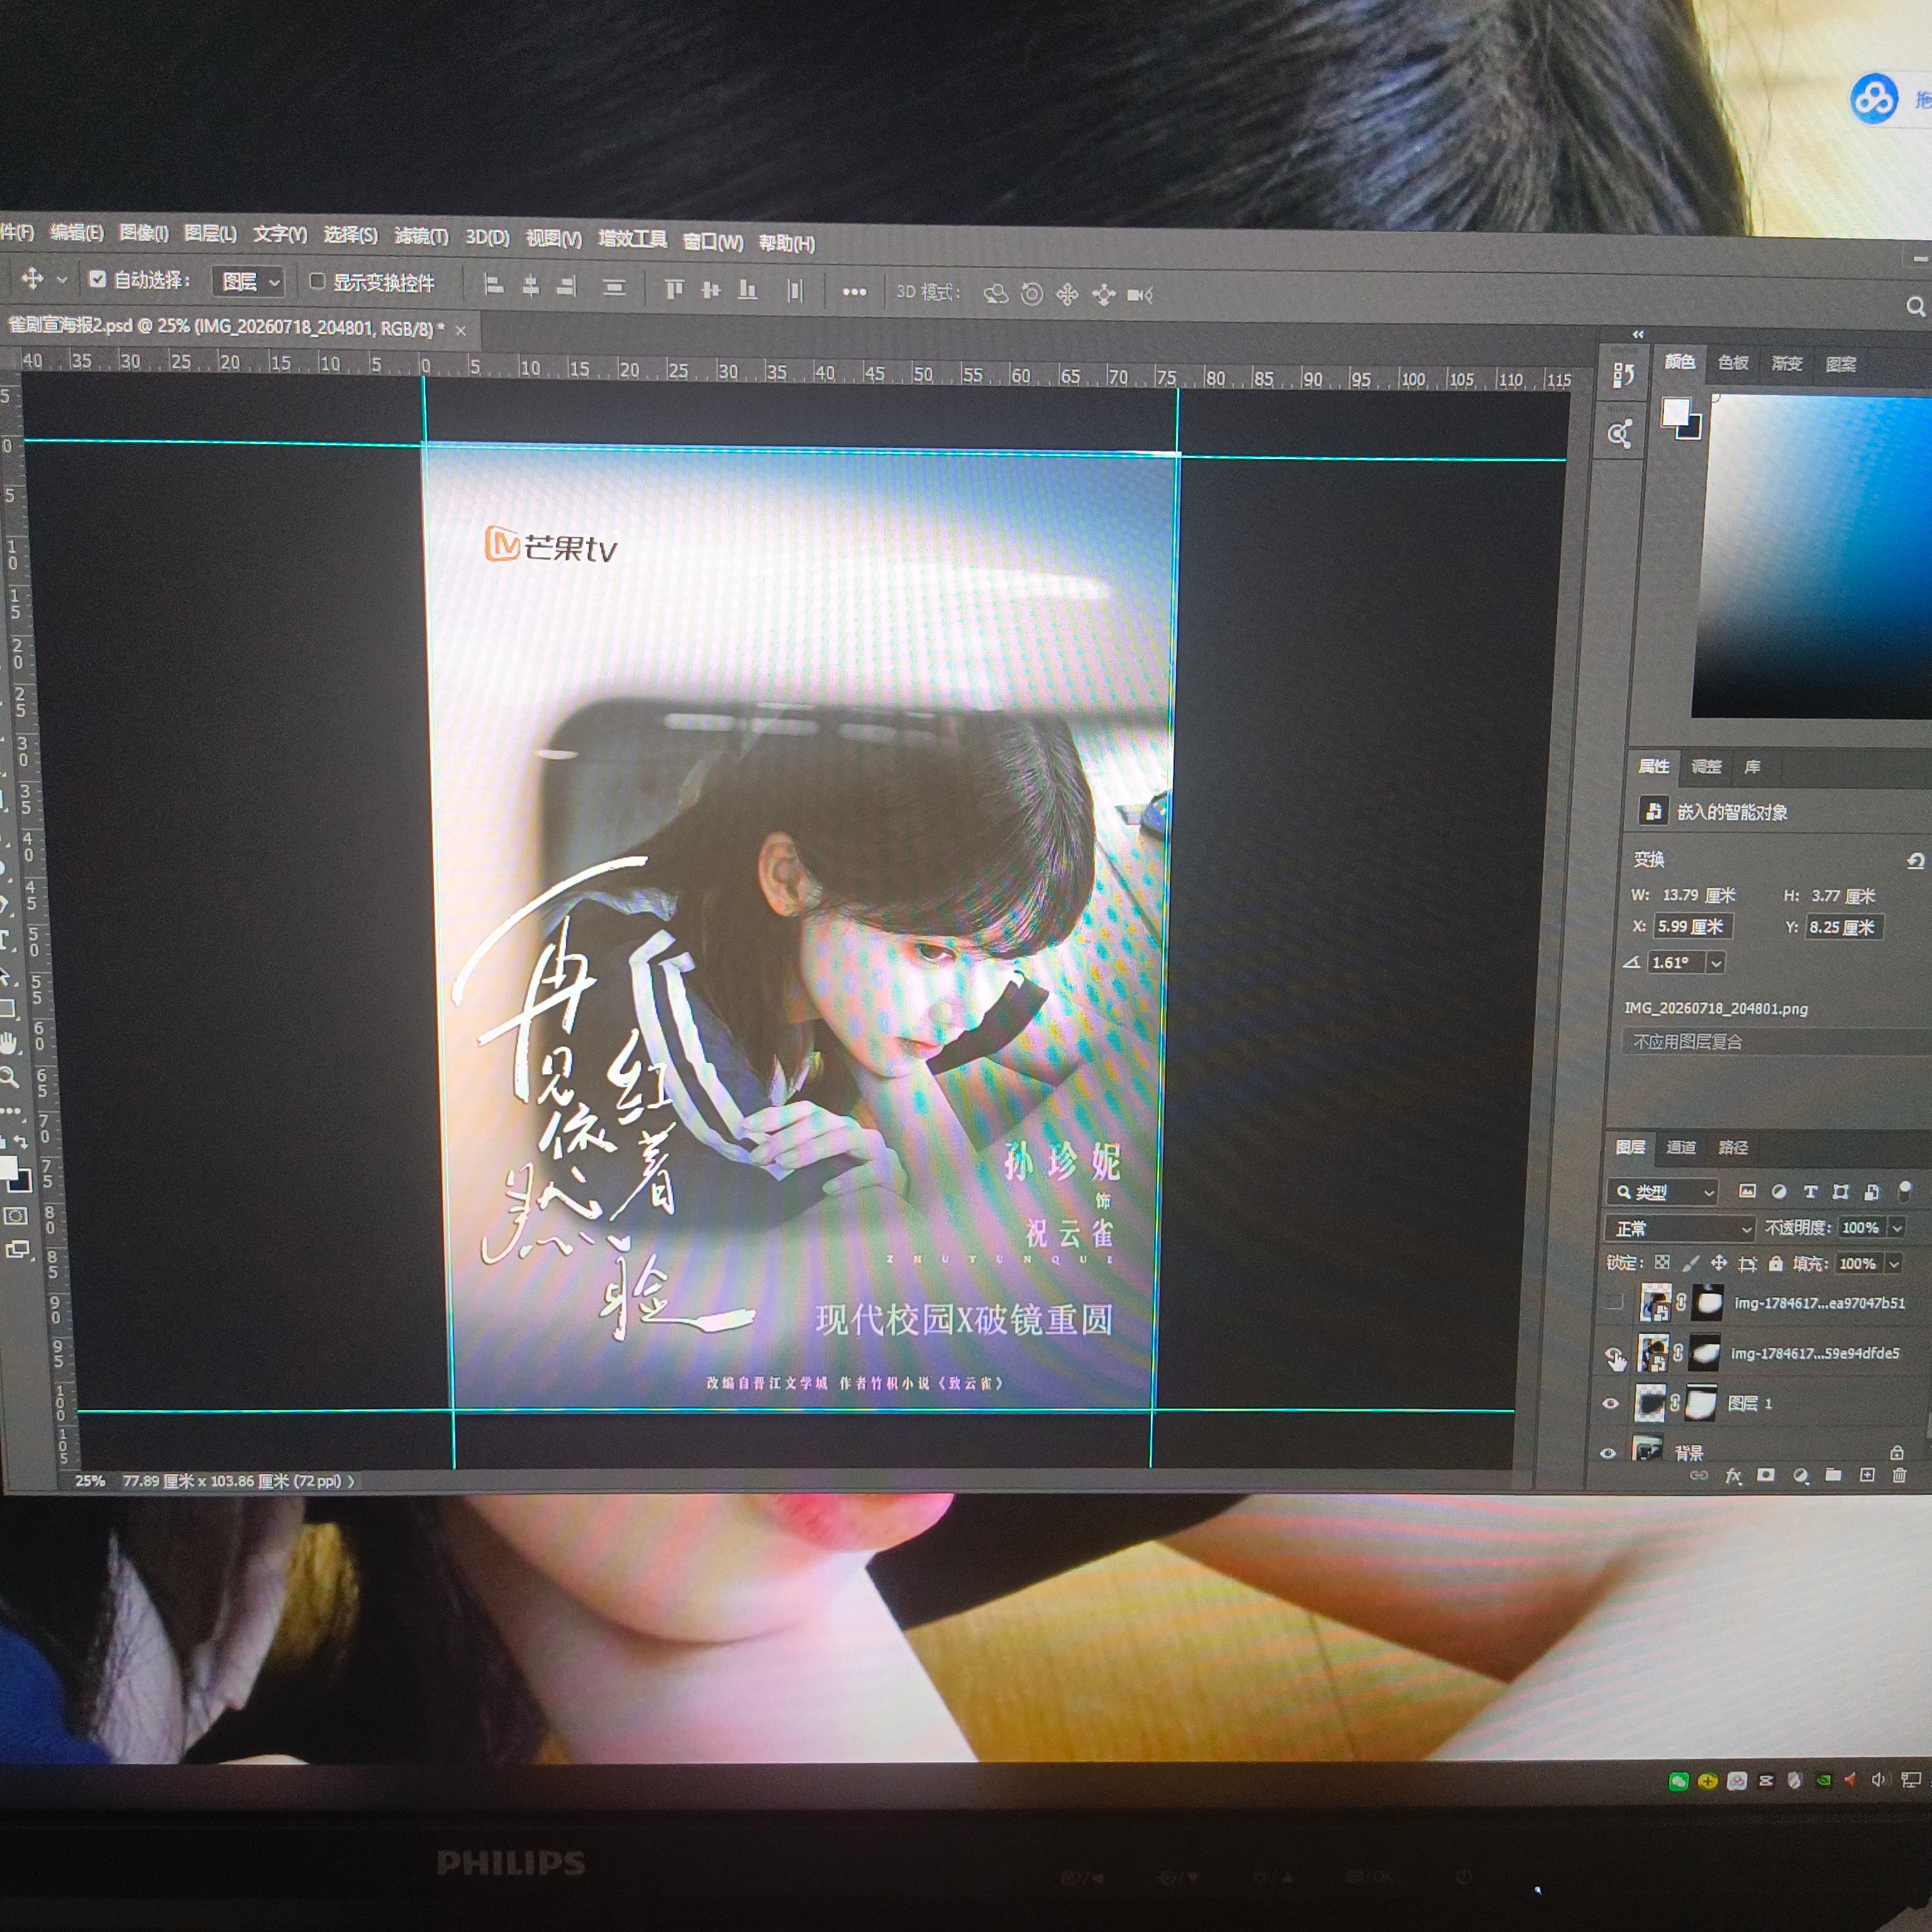Toggle the type layer filter

click(1810, 1191)
